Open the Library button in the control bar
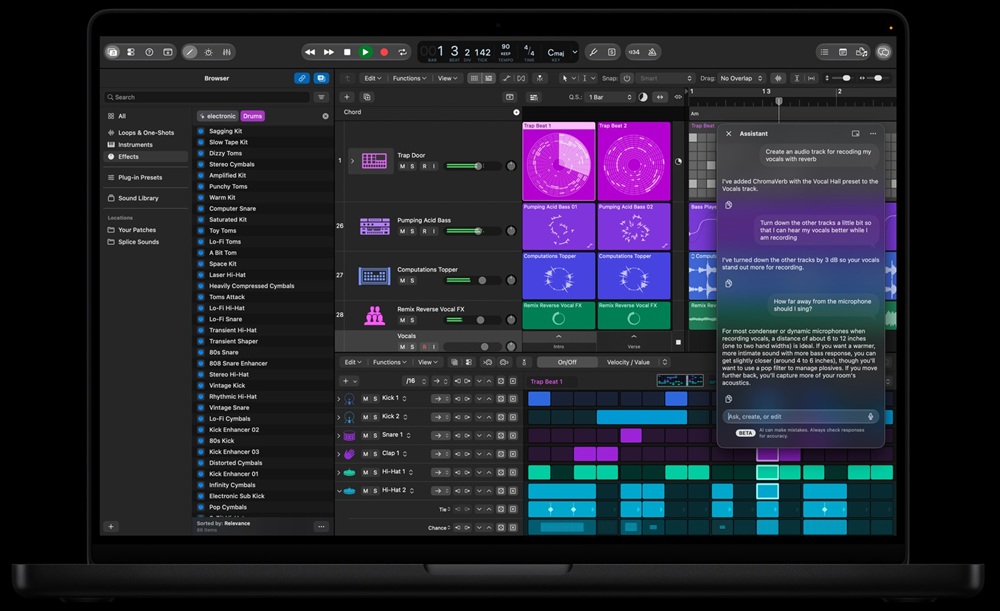Screen dimensions: 1000x611 (113, 52)
